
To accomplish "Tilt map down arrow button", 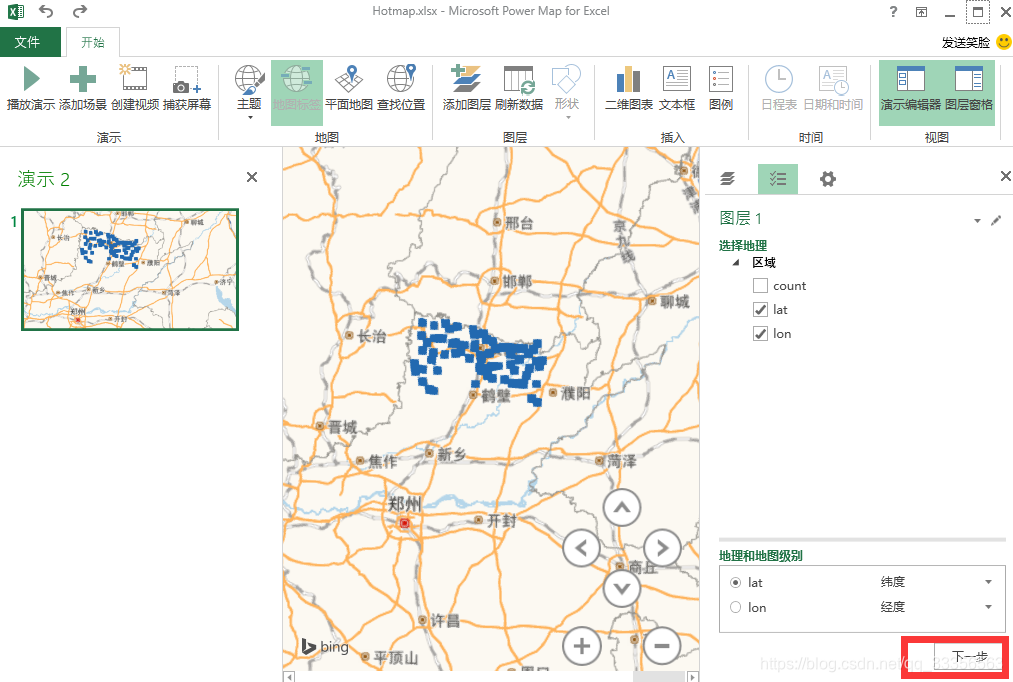I will (621, 588).
